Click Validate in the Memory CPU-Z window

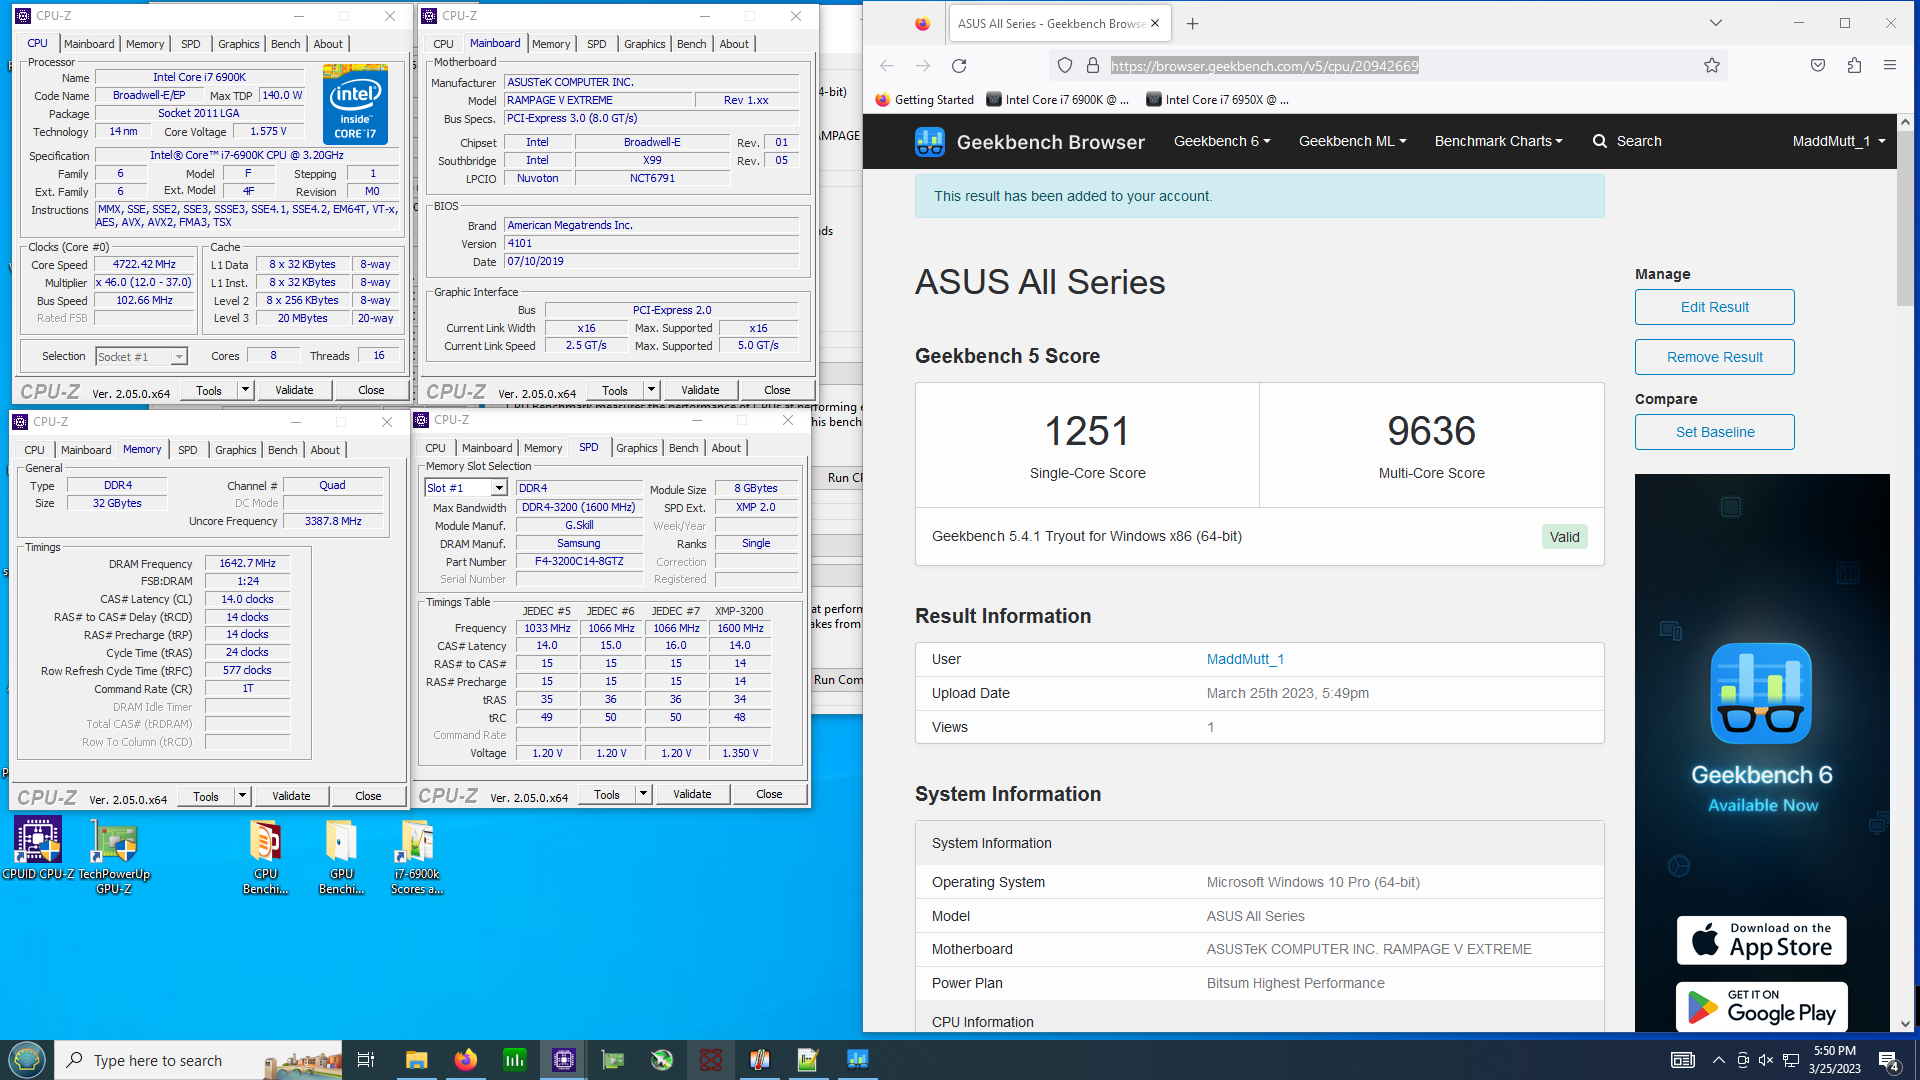(x=291, y=796)
